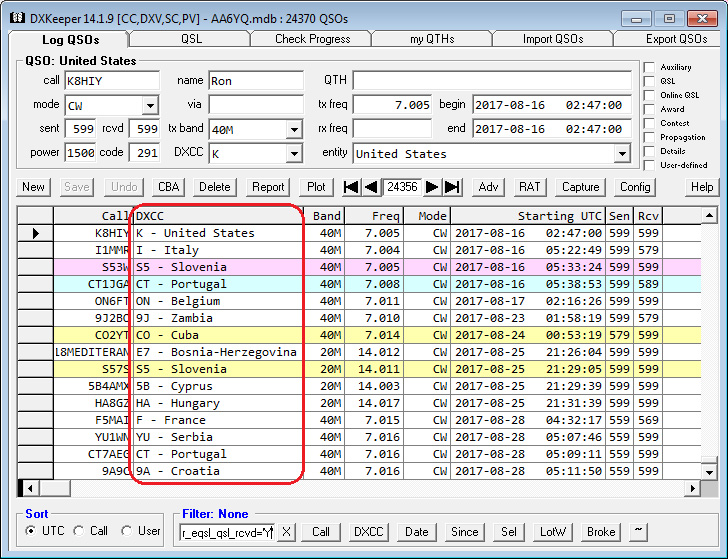Advance to the next QSO record

click(432, 187)
